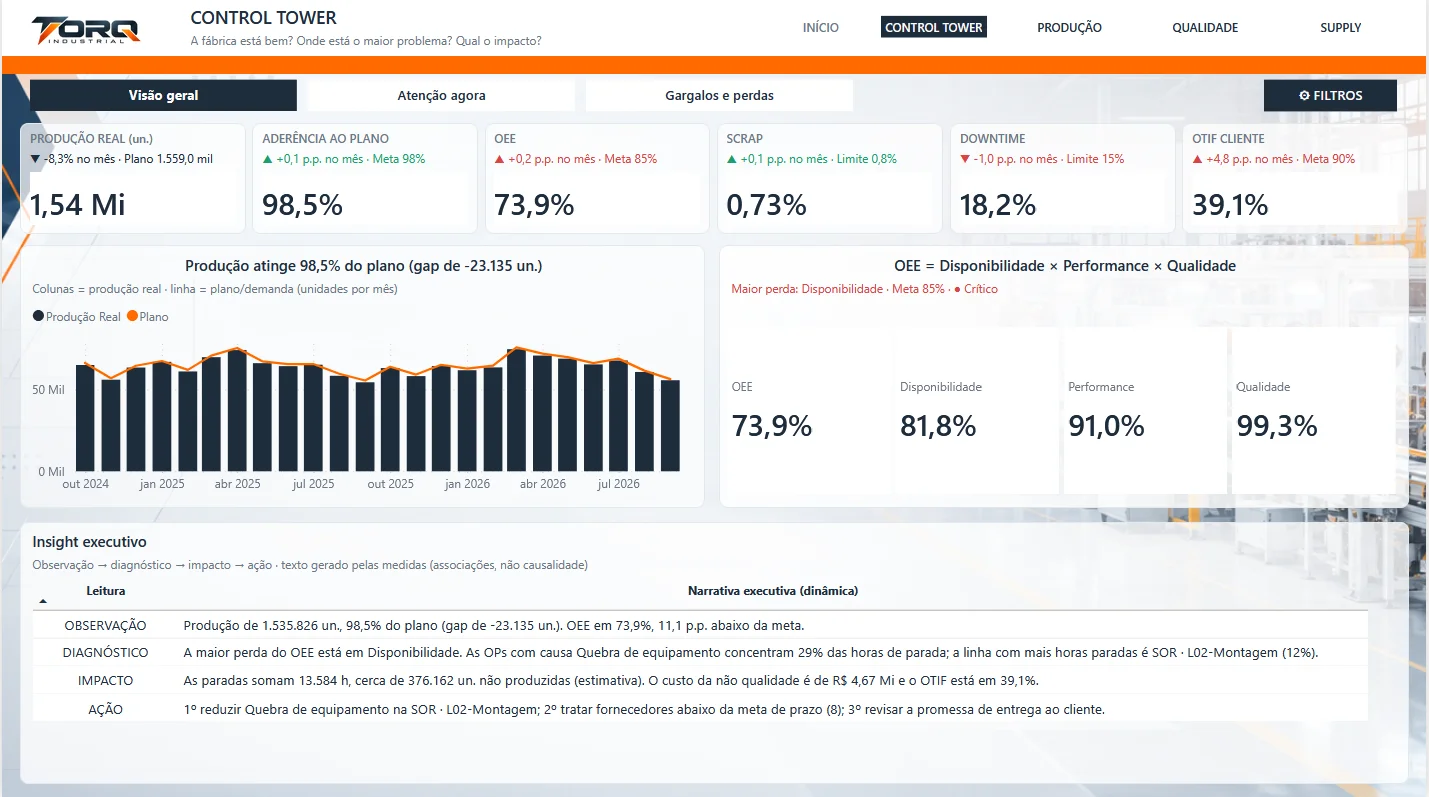Screen dimensions: 1429x797
Task: Click the Disponibilidade value 81,8%
Action: (938, 426)
